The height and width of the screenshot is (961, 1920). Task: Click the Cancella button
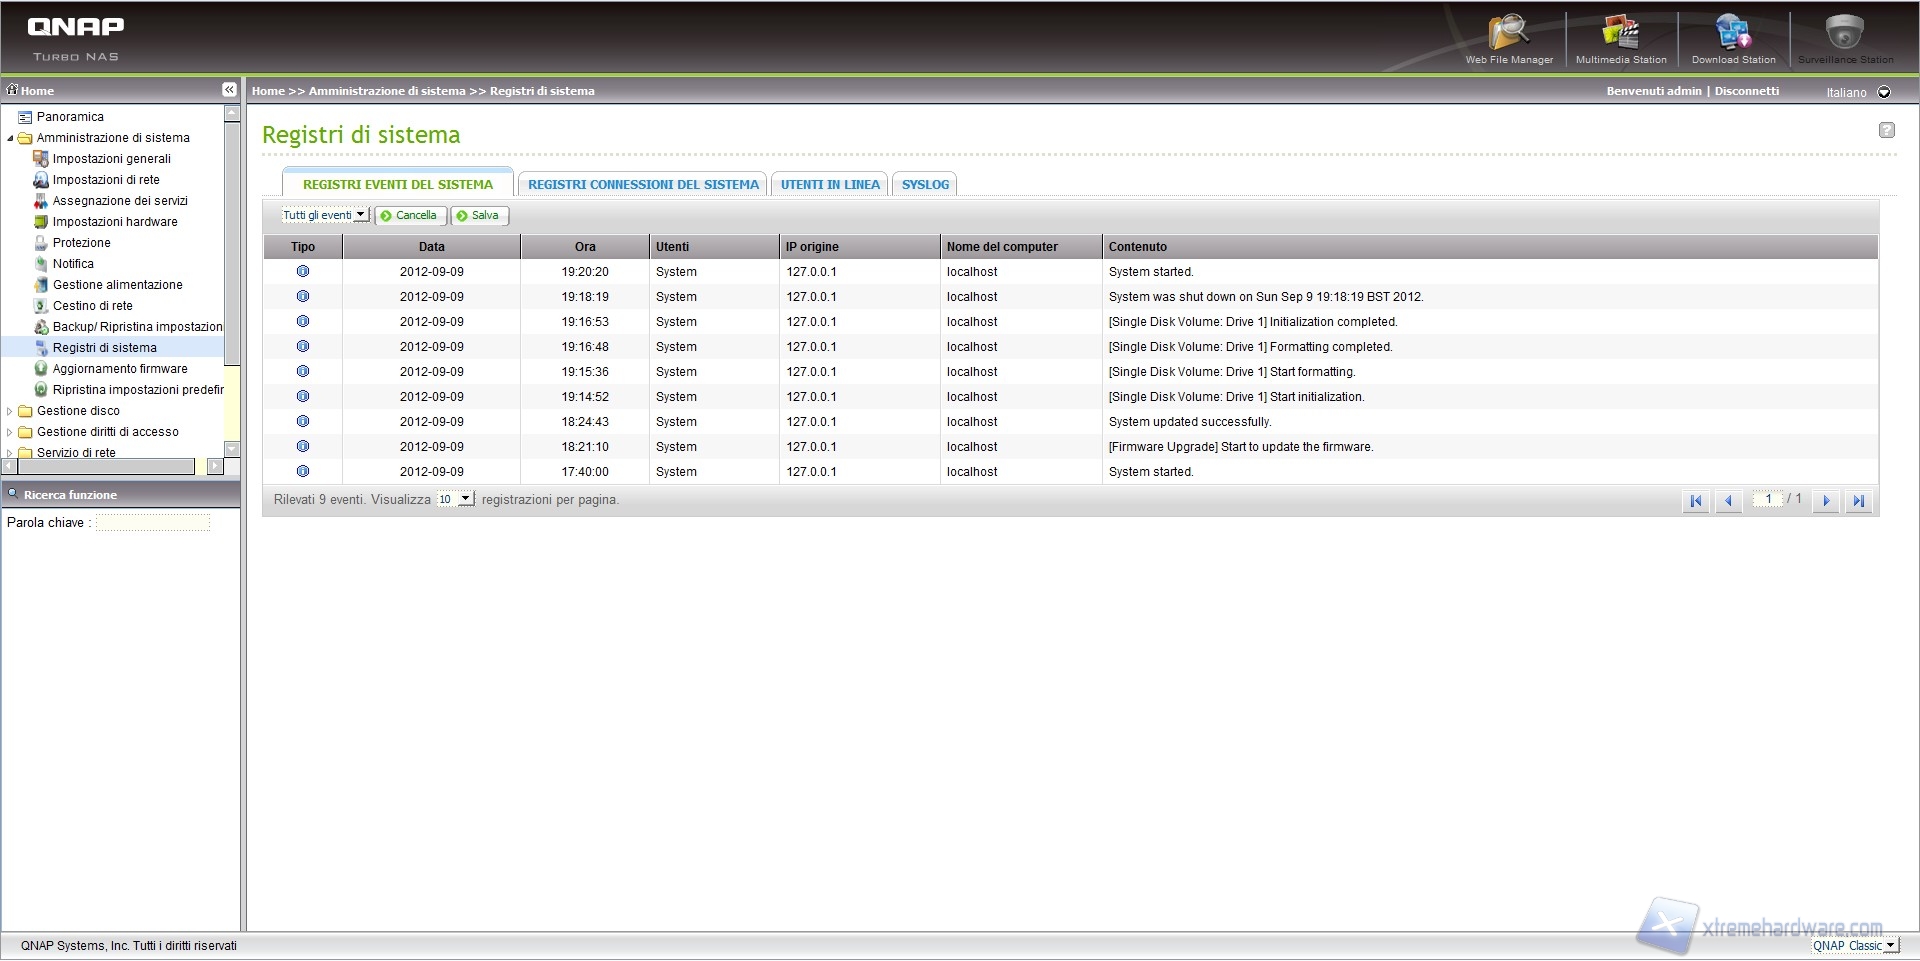point(411,216)
